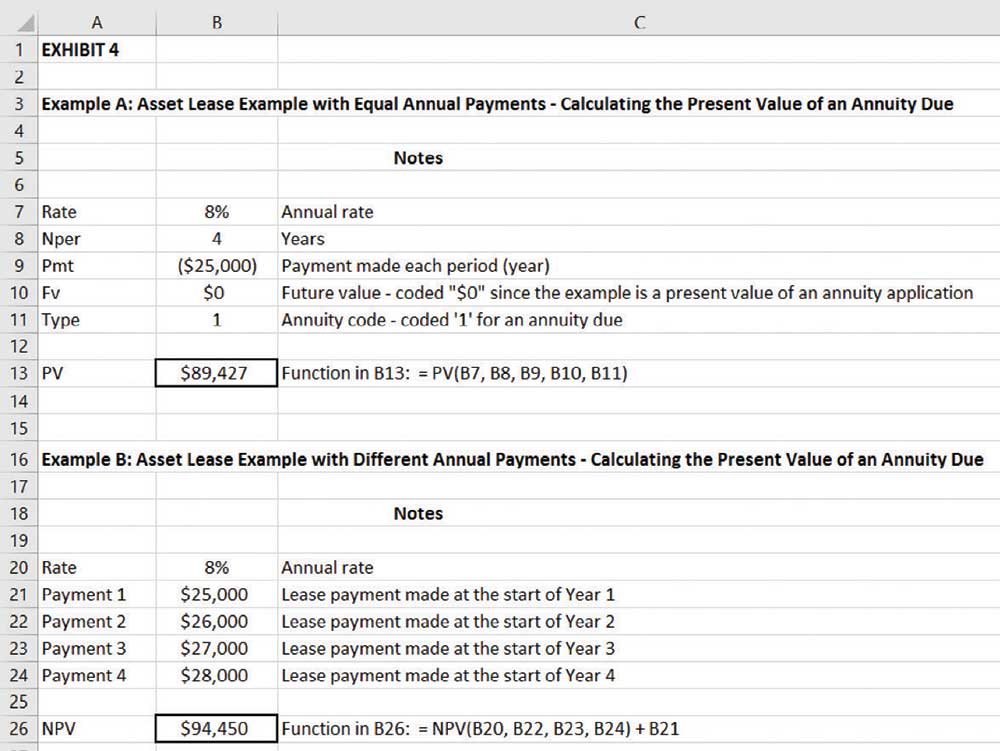Click the NPV function note in row 26

(480, 729)
